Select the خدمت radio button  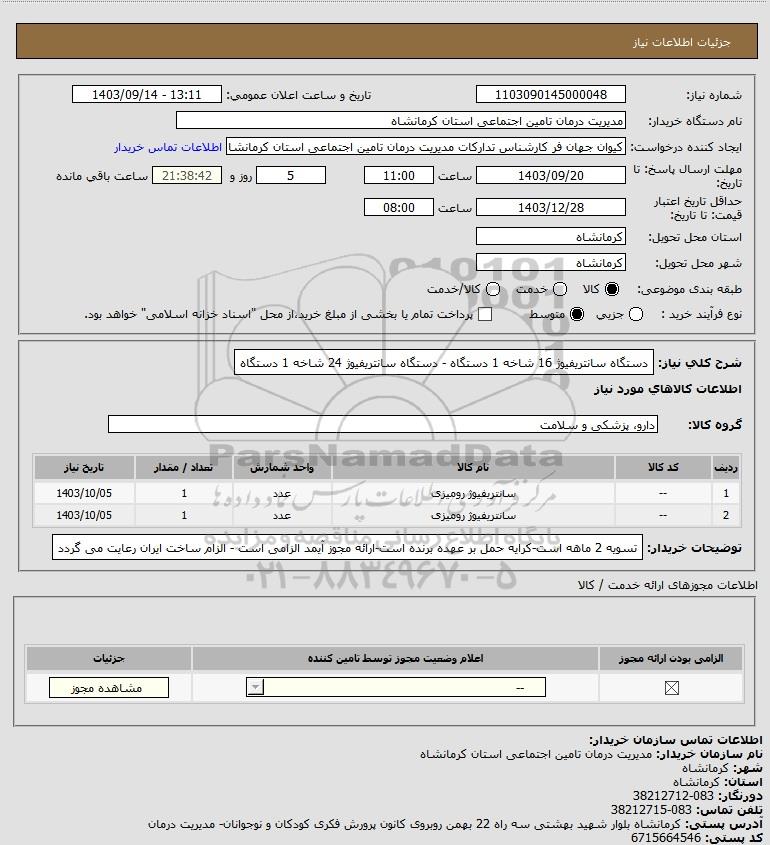(x=560, y=289)
